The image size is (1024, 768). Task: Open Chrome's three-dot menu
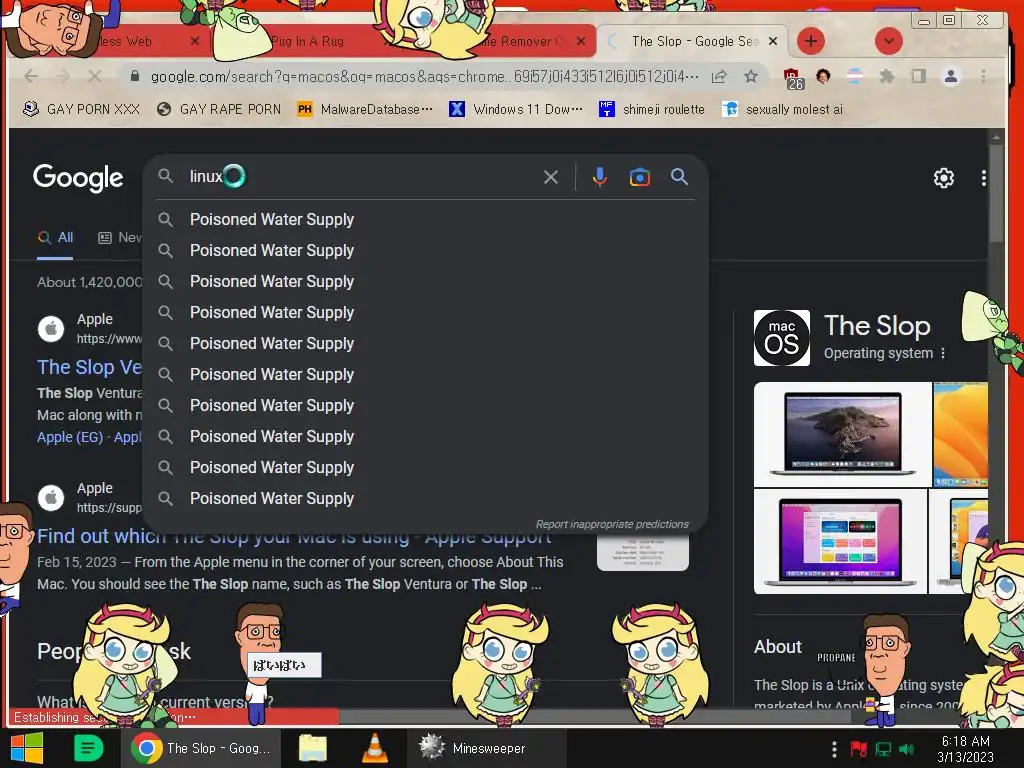click(983, 76)
